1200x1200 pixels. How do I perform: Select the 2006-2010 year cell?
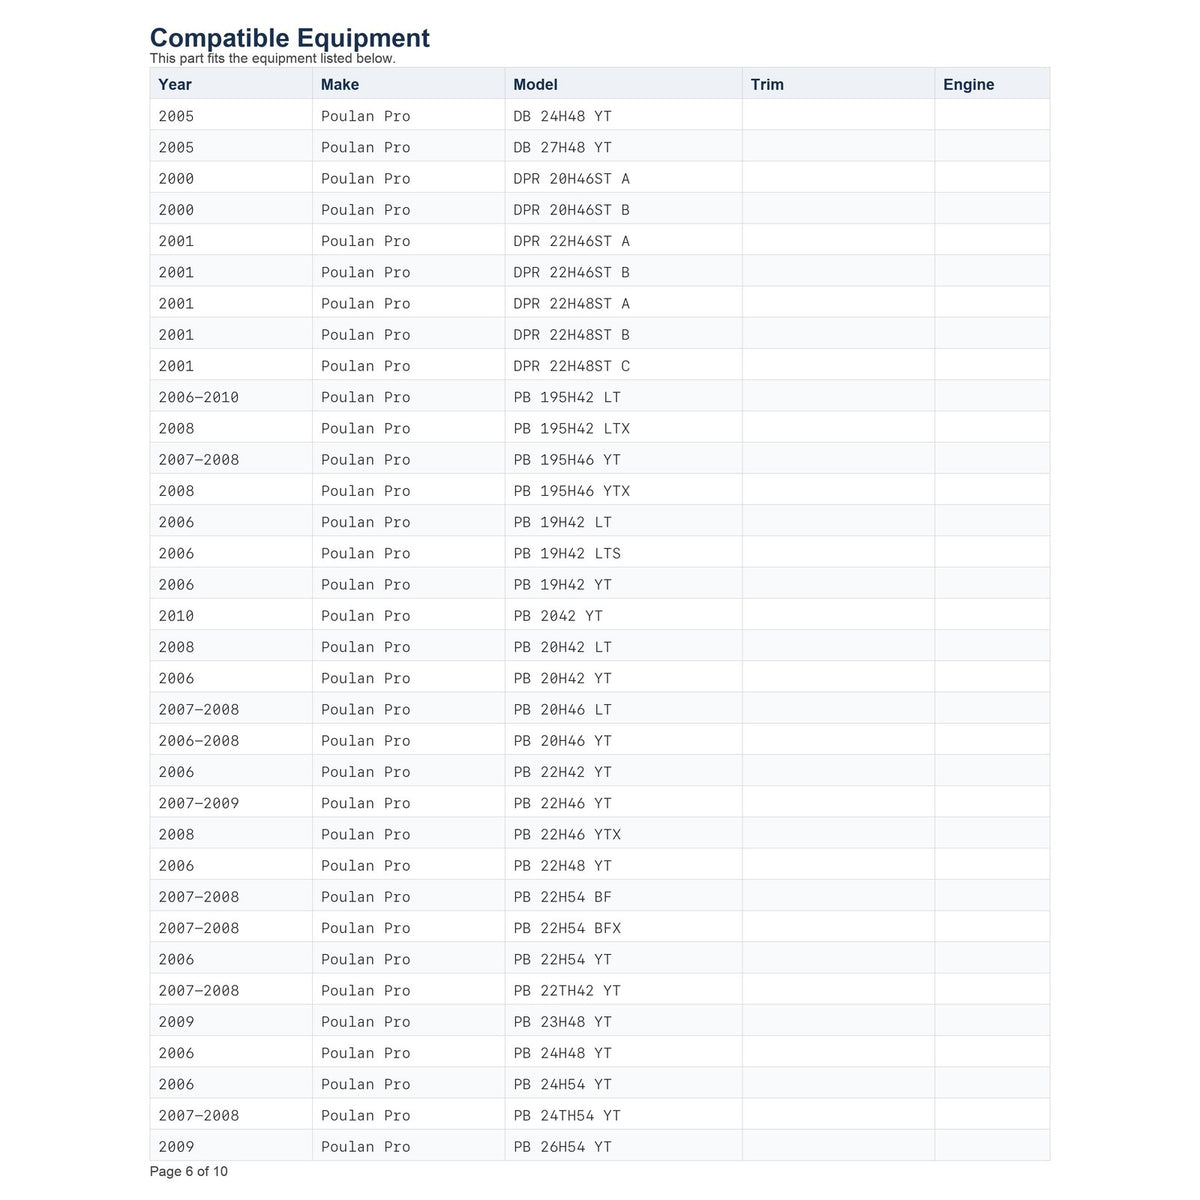(x=231, y=397)
